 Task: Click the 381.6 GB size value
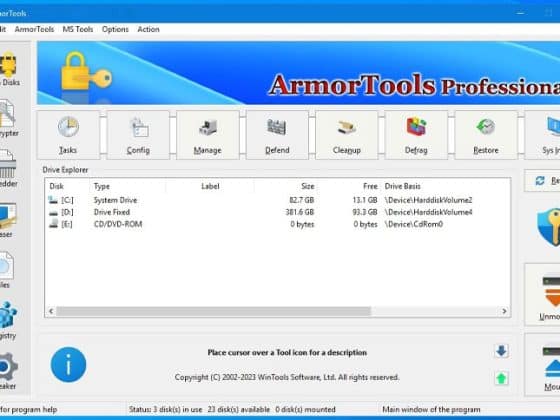300,212
